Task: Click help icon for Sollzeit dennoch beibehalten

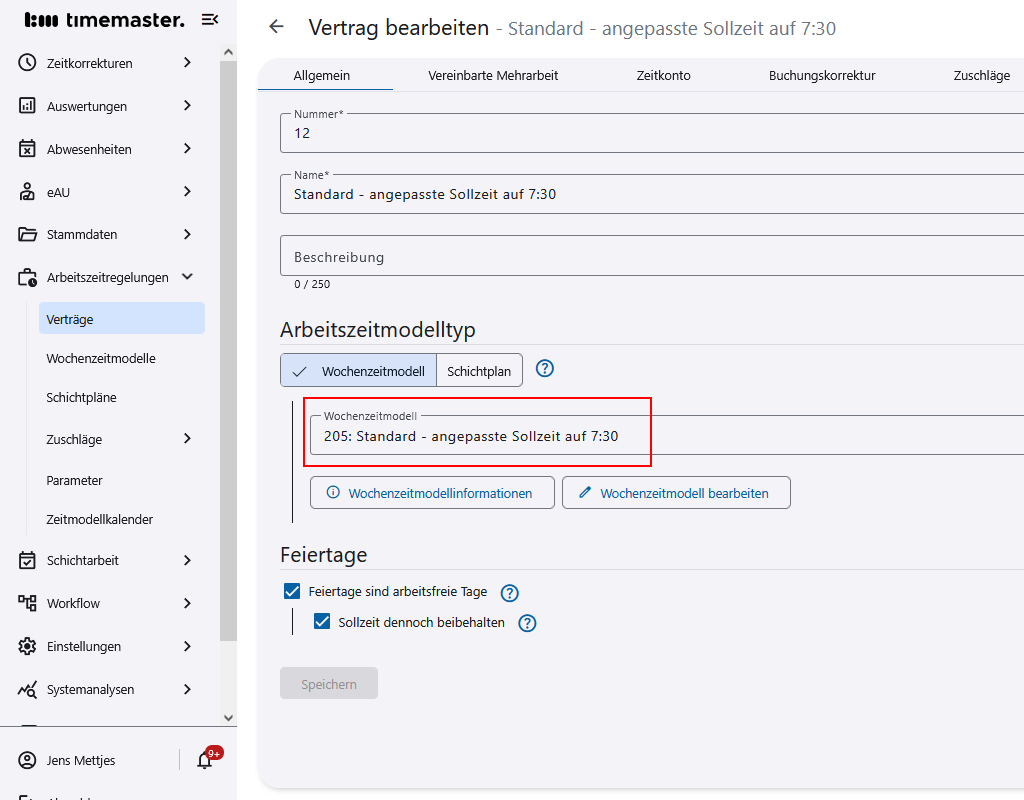Action: pos(527,623)
